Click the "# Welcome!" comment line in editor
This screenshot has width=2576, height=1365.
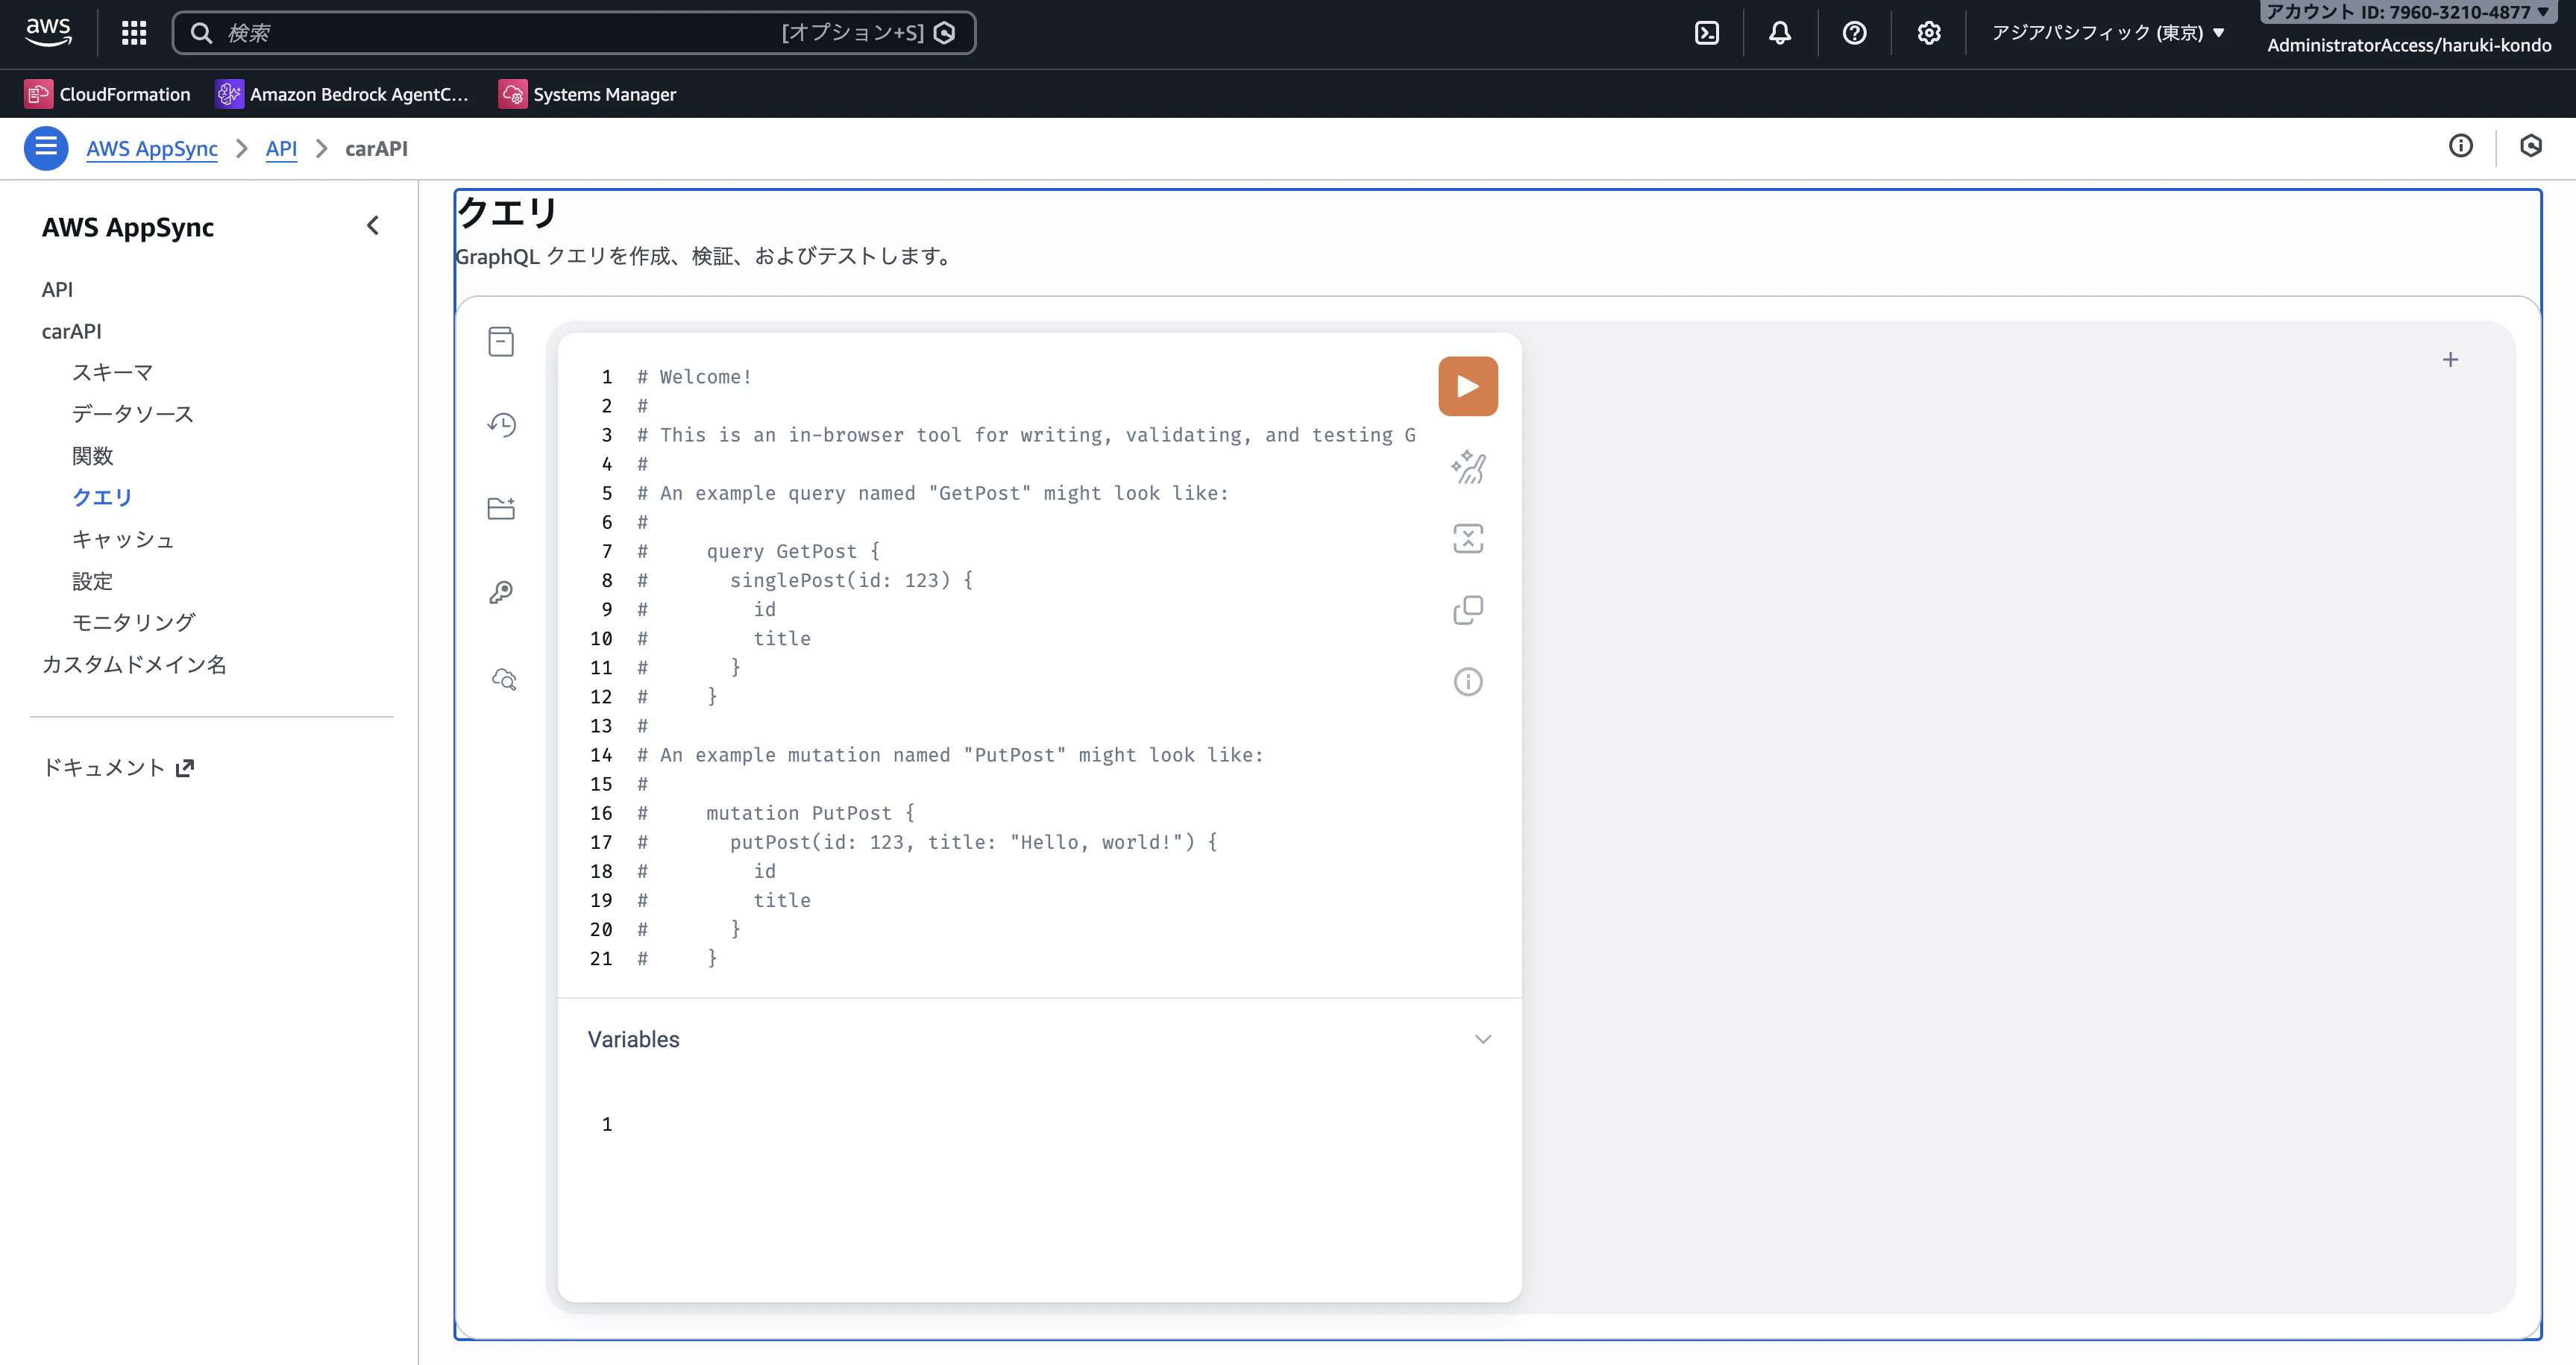pyautogui.click(x=694, y=377)
